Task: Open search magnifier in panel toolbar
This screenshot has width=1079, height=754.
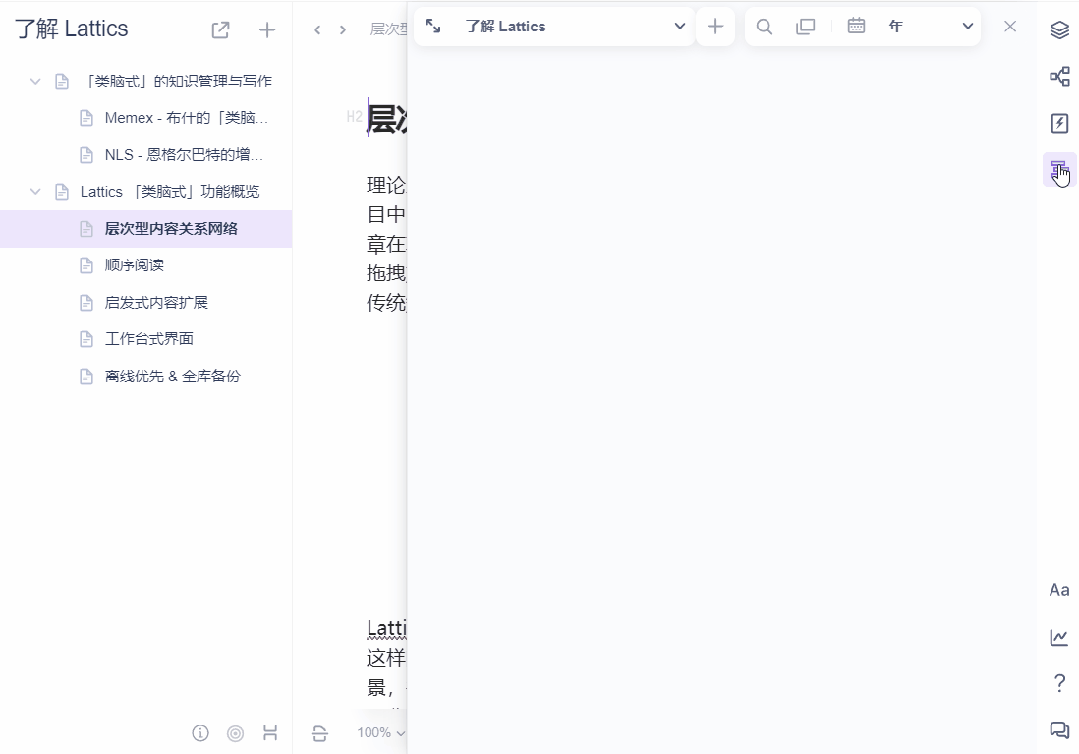Action: (x=764, y=26)
